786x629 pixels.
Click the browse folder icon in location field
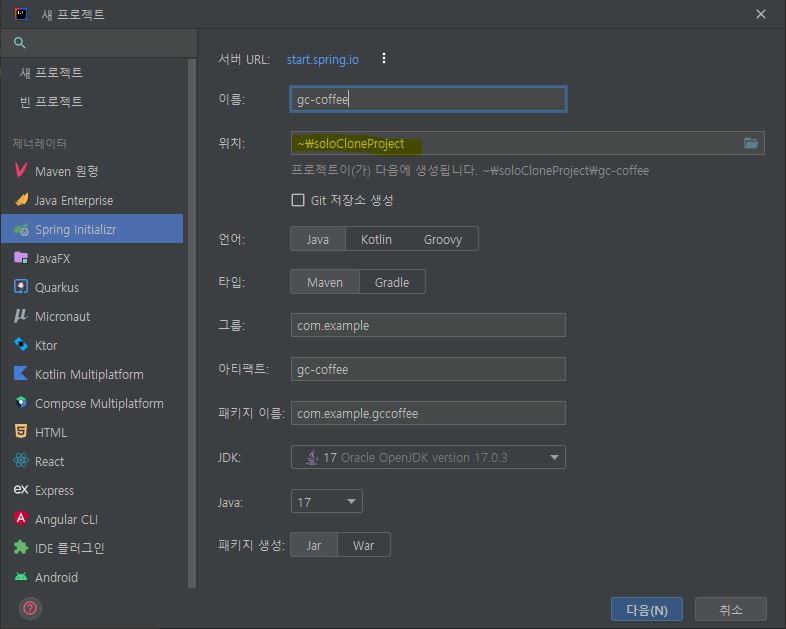pyautogui.click(x=750, y=143)
